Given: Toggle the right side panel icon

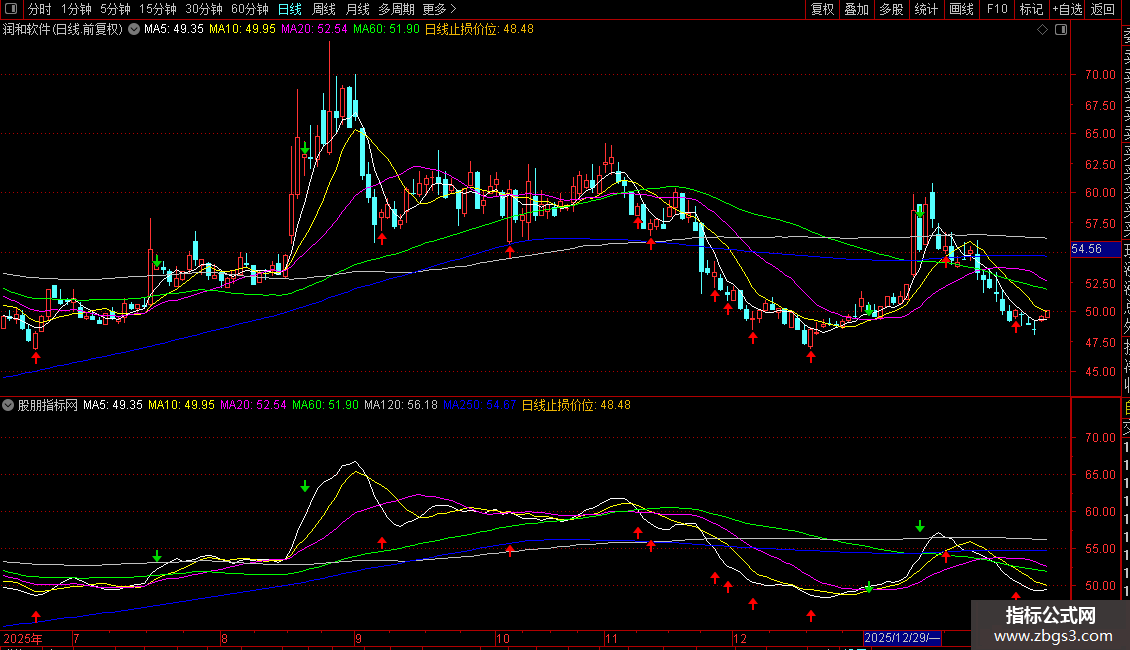Looking at the screenshot, I should [x=1061, y=30].
